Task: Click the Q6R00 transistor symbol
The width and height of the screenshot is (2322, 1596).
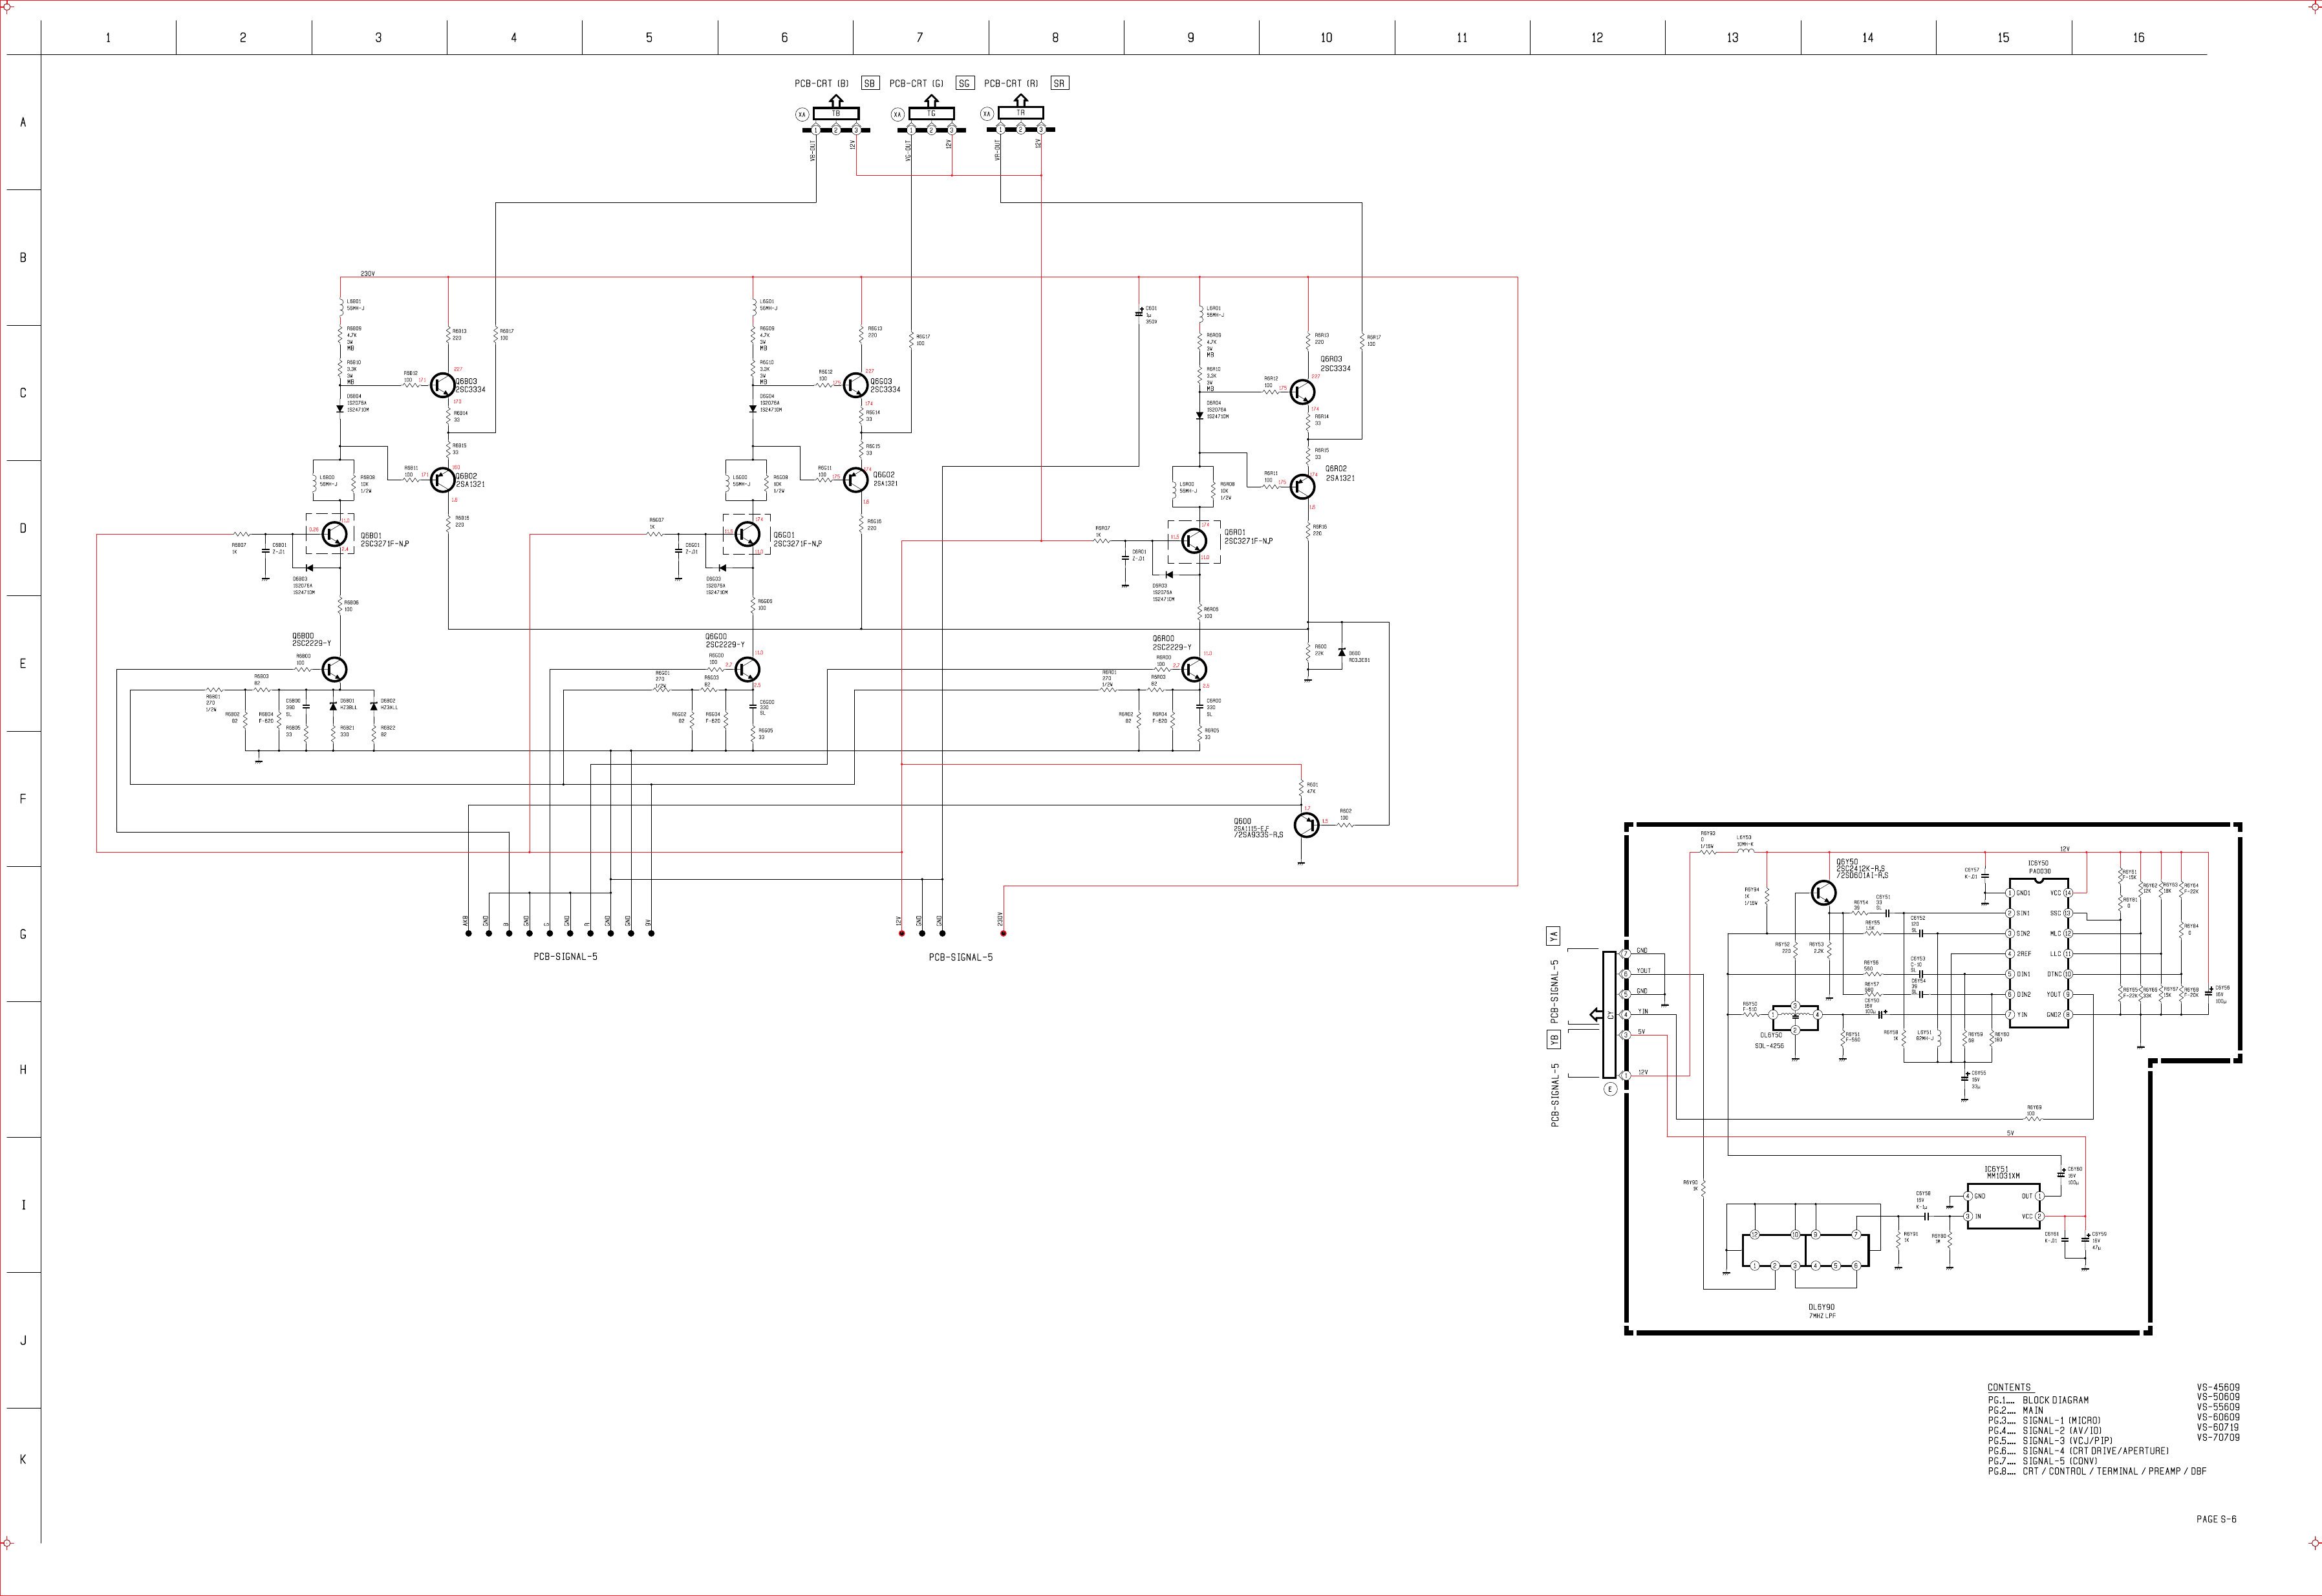Action: point(1194,670)
